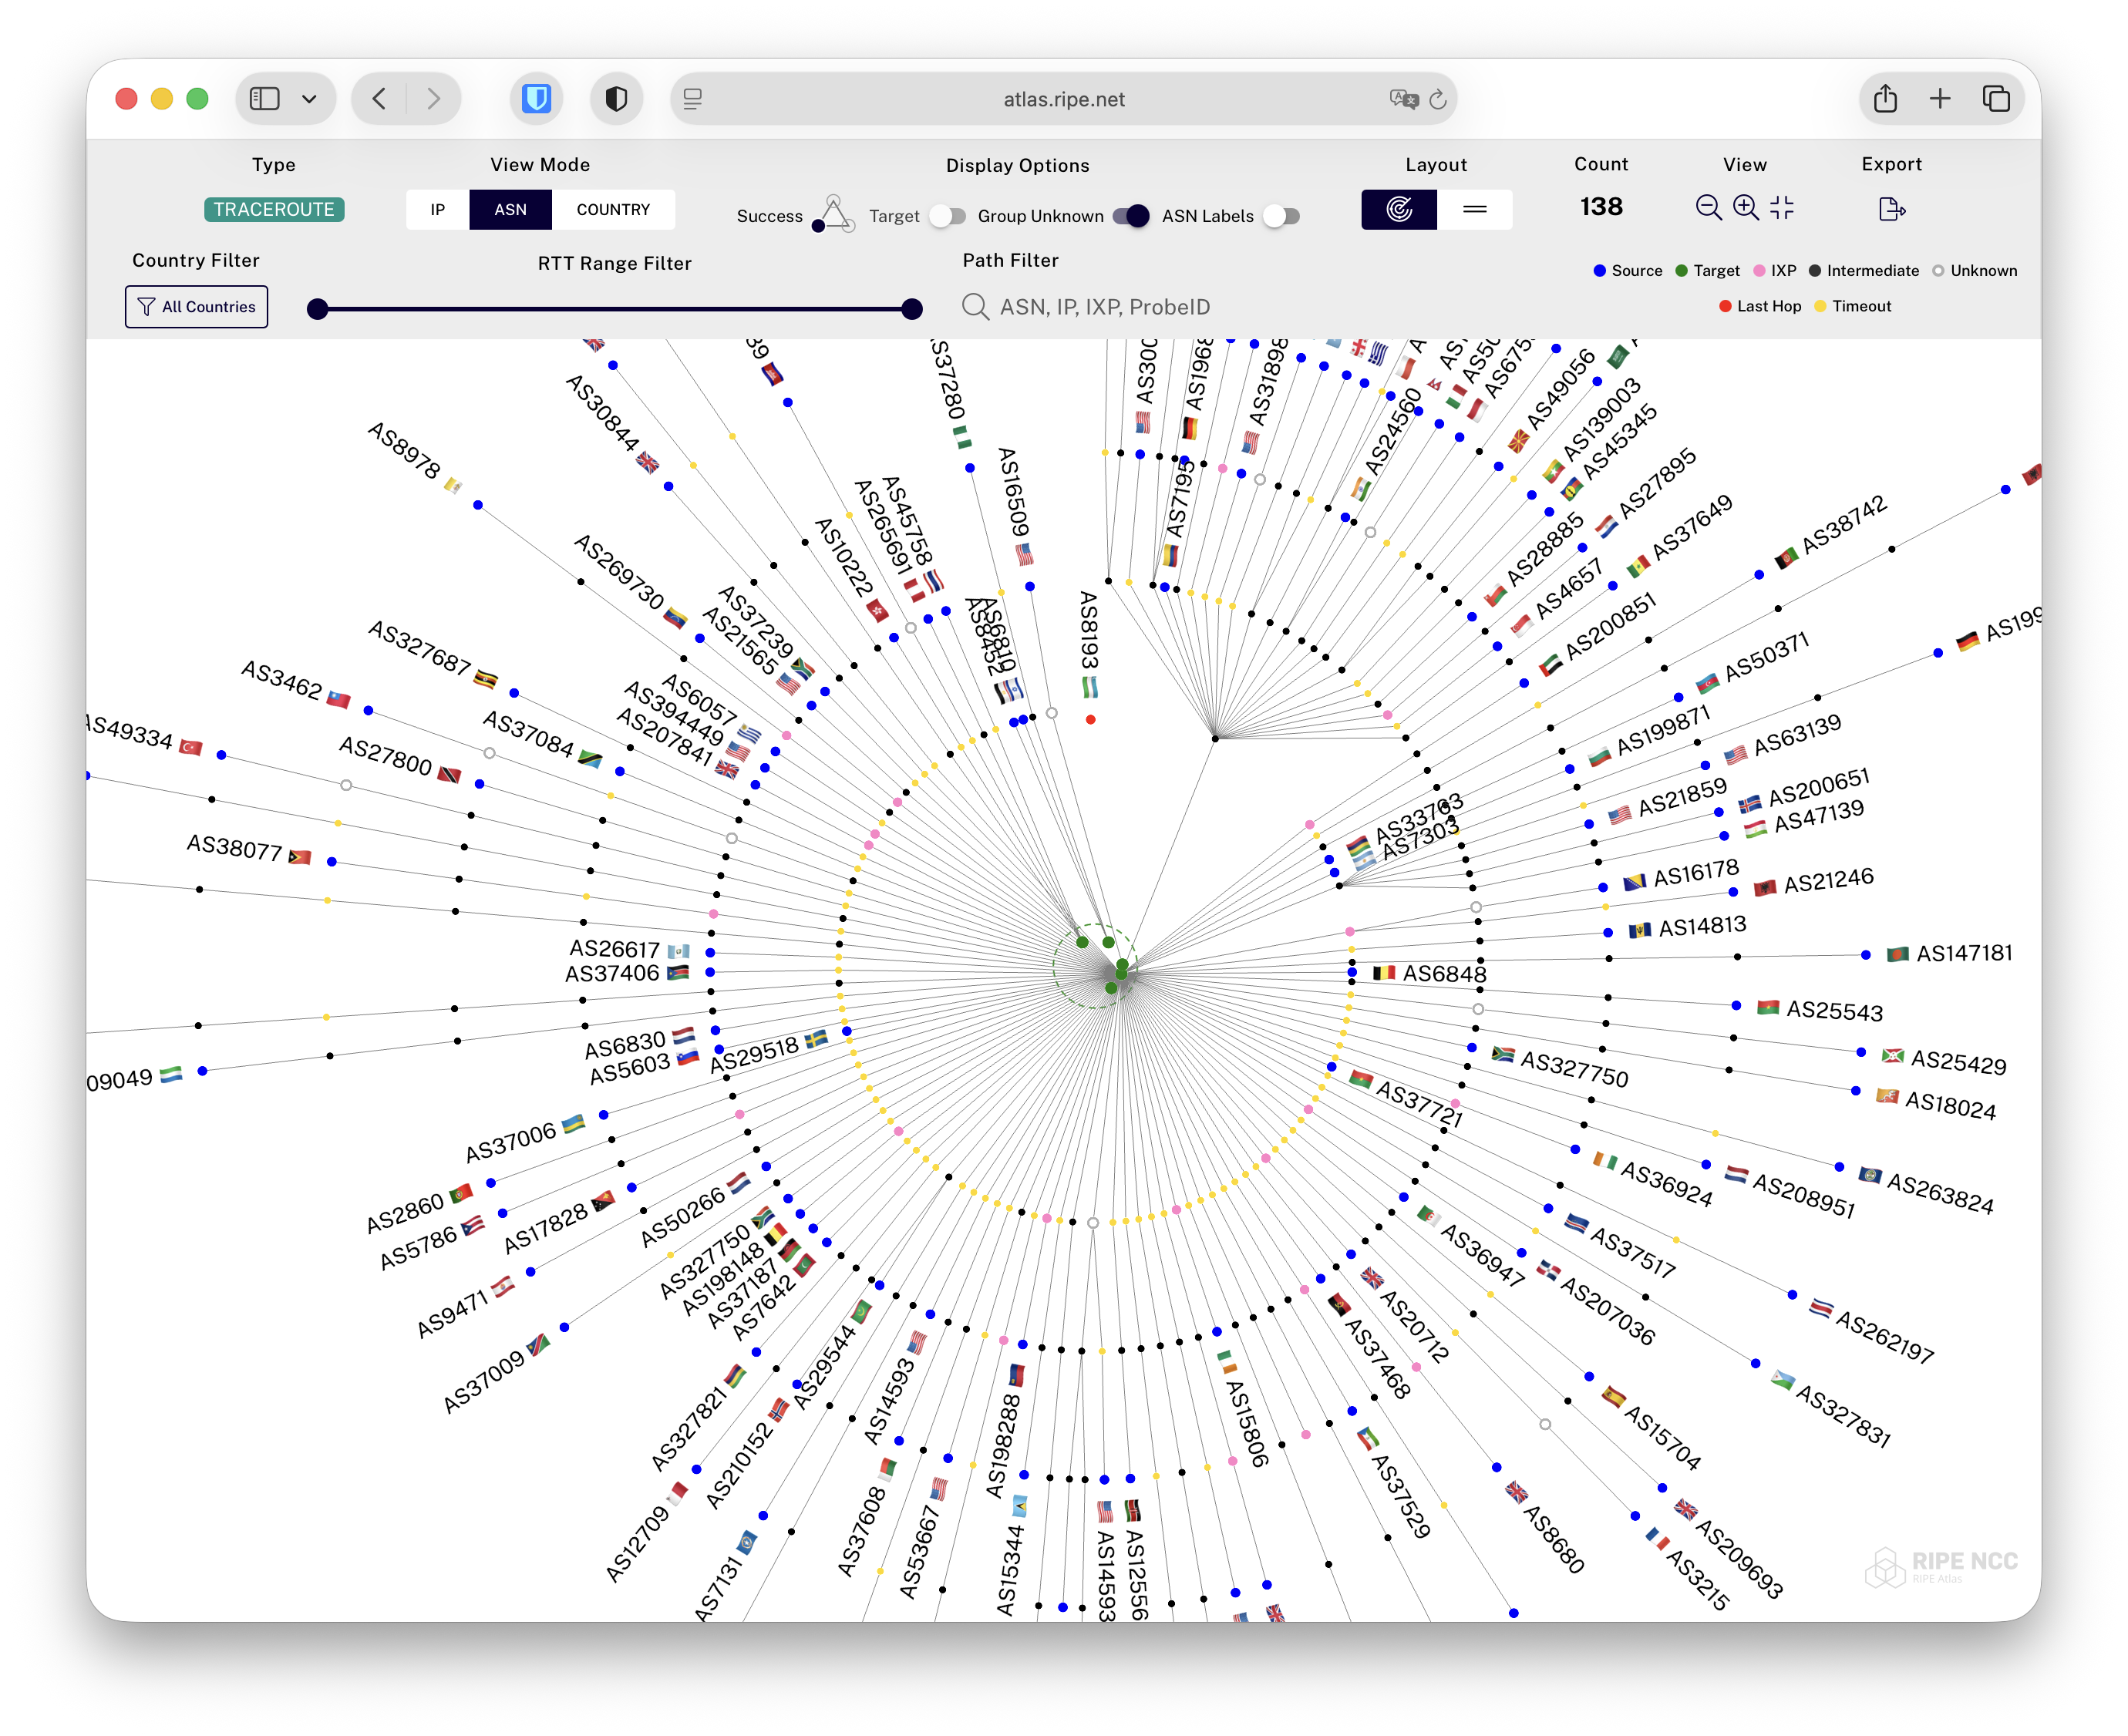This screenshot has height=1736, width=2128.
Task: Switch to IP view mode
Action: point(437,210)
